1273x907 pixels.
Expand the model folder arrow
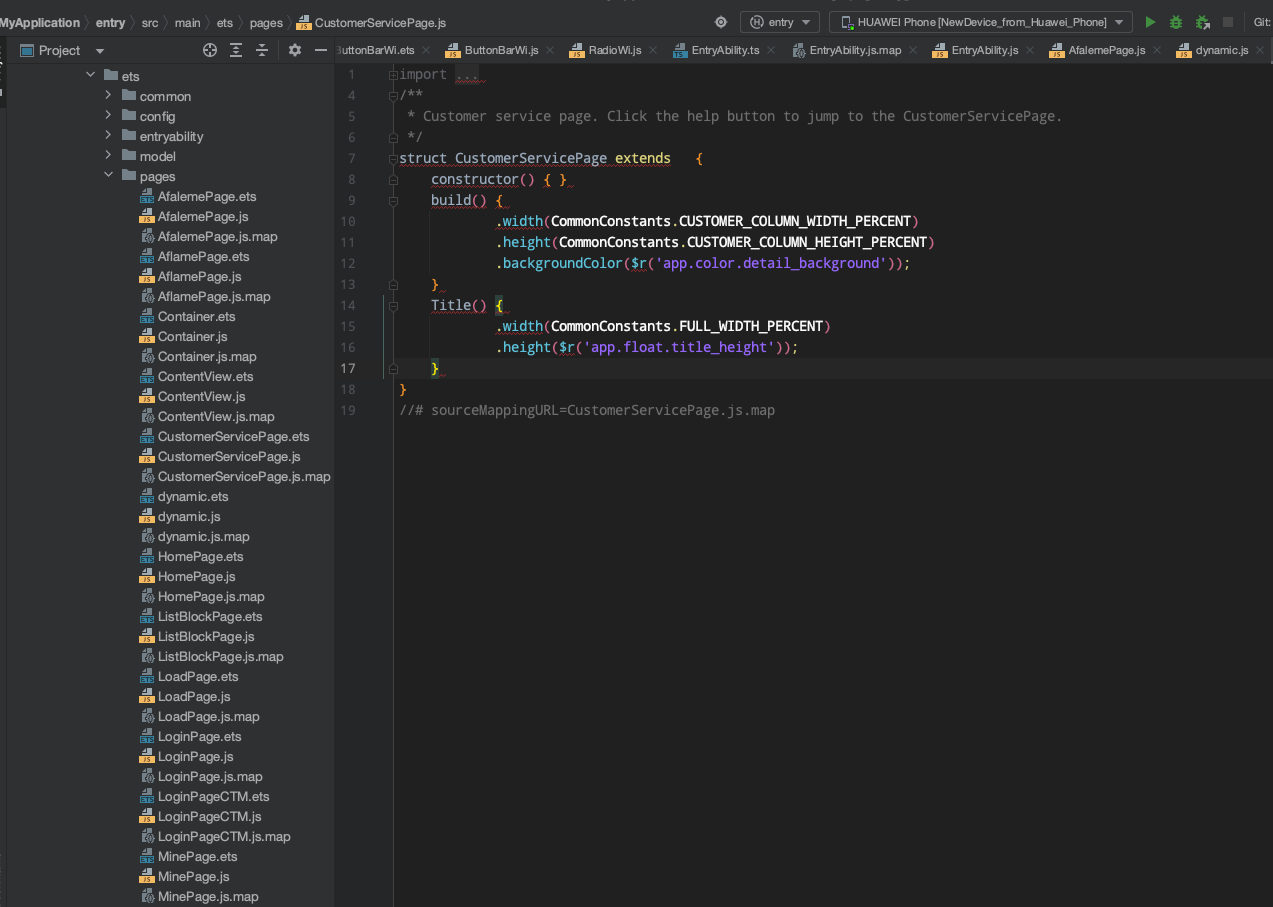(108, 156)
